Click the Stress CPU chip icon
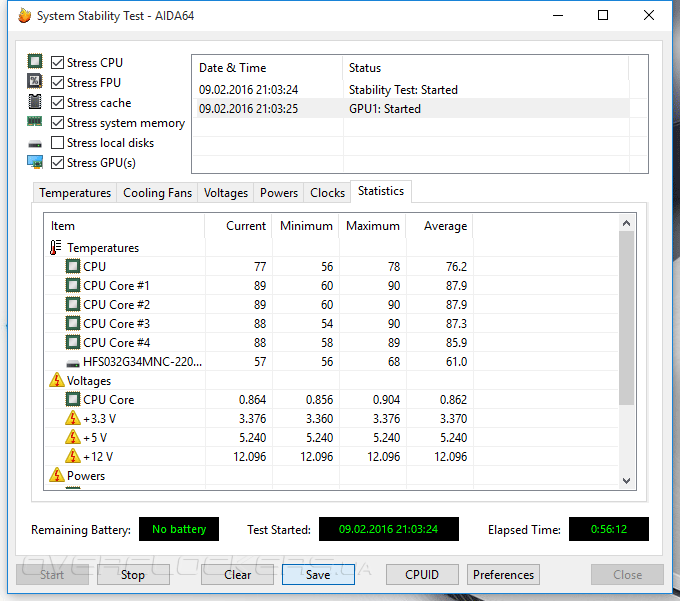Viewport: 680px width, 601px height. (35, 61)
